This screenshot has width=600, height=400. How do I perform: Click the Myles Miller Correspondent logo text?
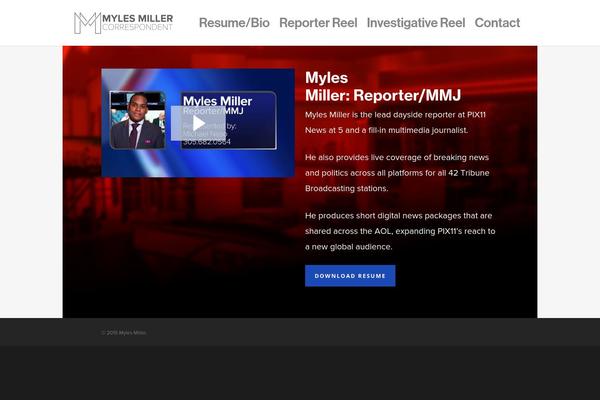[x=138, y=22]
